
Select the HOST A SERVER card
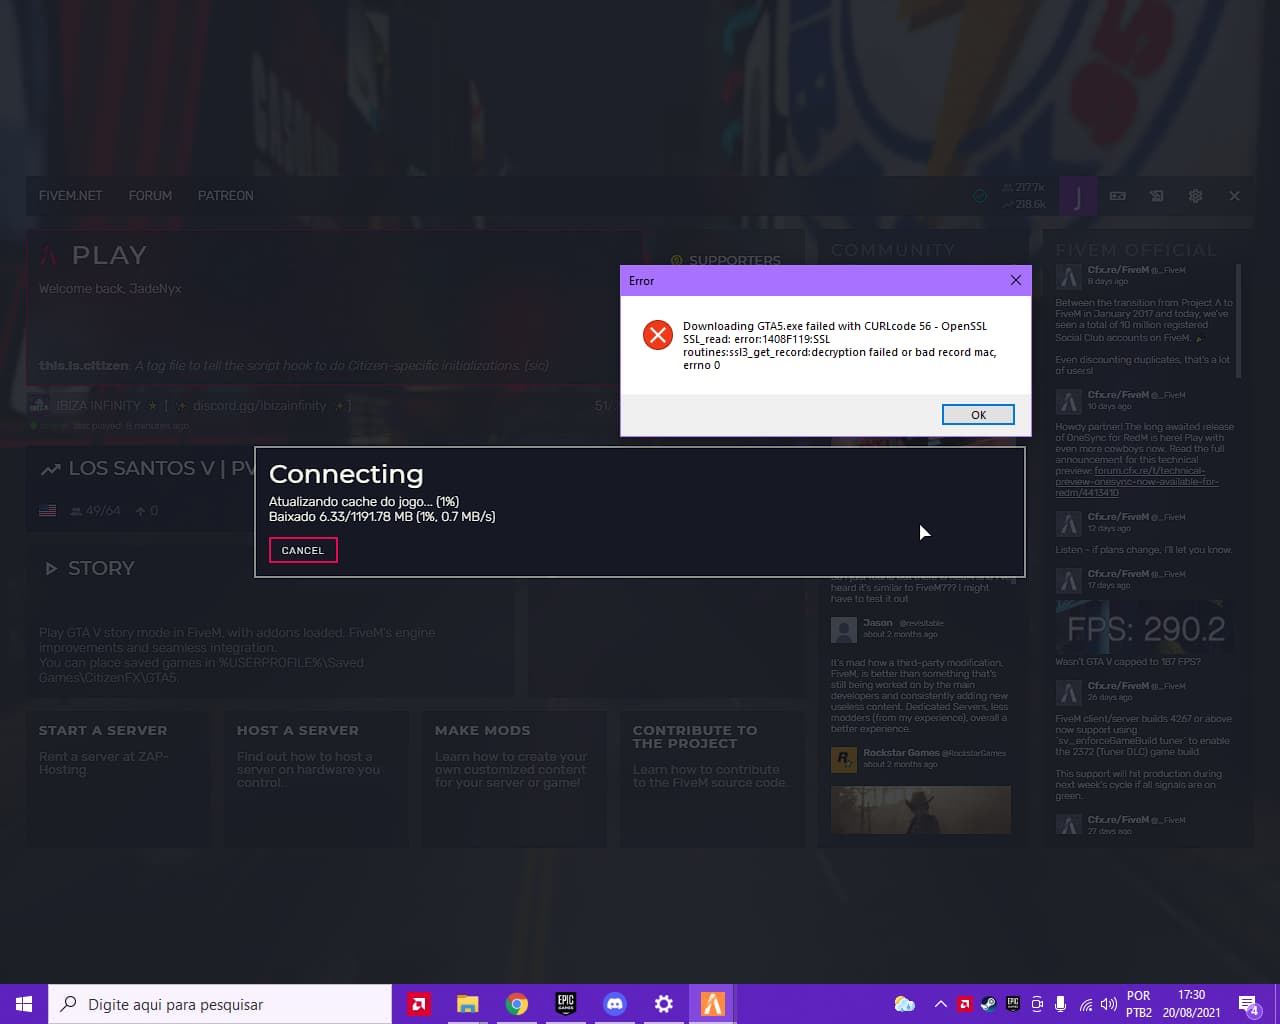[x=318, y=779]
